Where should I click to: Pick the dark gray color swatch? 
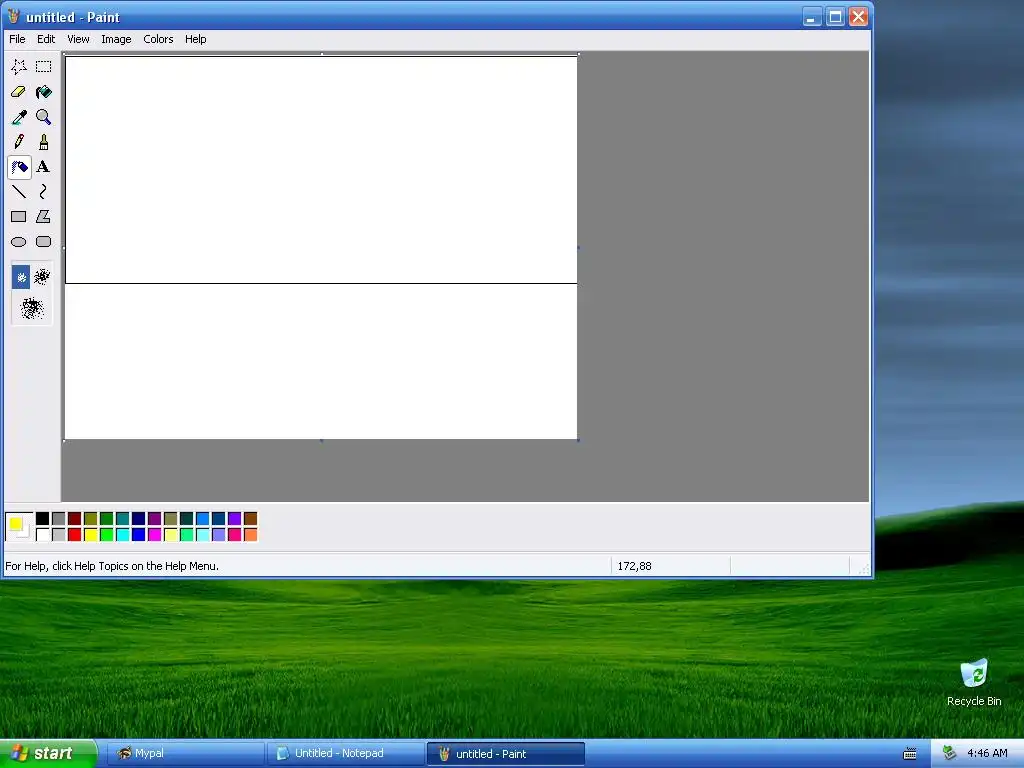pyautogui.click(x=59, y=519)
